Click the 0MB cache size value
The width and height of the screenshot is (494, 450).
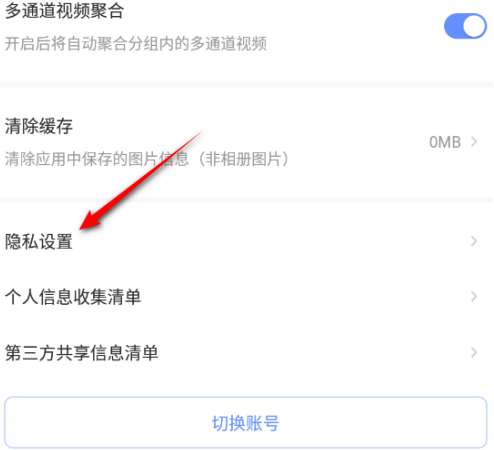pyautogui.click(x=445, y=142)
